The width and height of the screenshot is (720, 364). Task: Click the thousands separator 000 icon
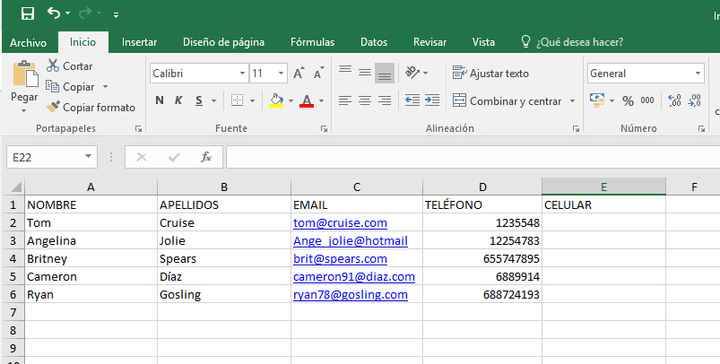(x=647, y=101)
